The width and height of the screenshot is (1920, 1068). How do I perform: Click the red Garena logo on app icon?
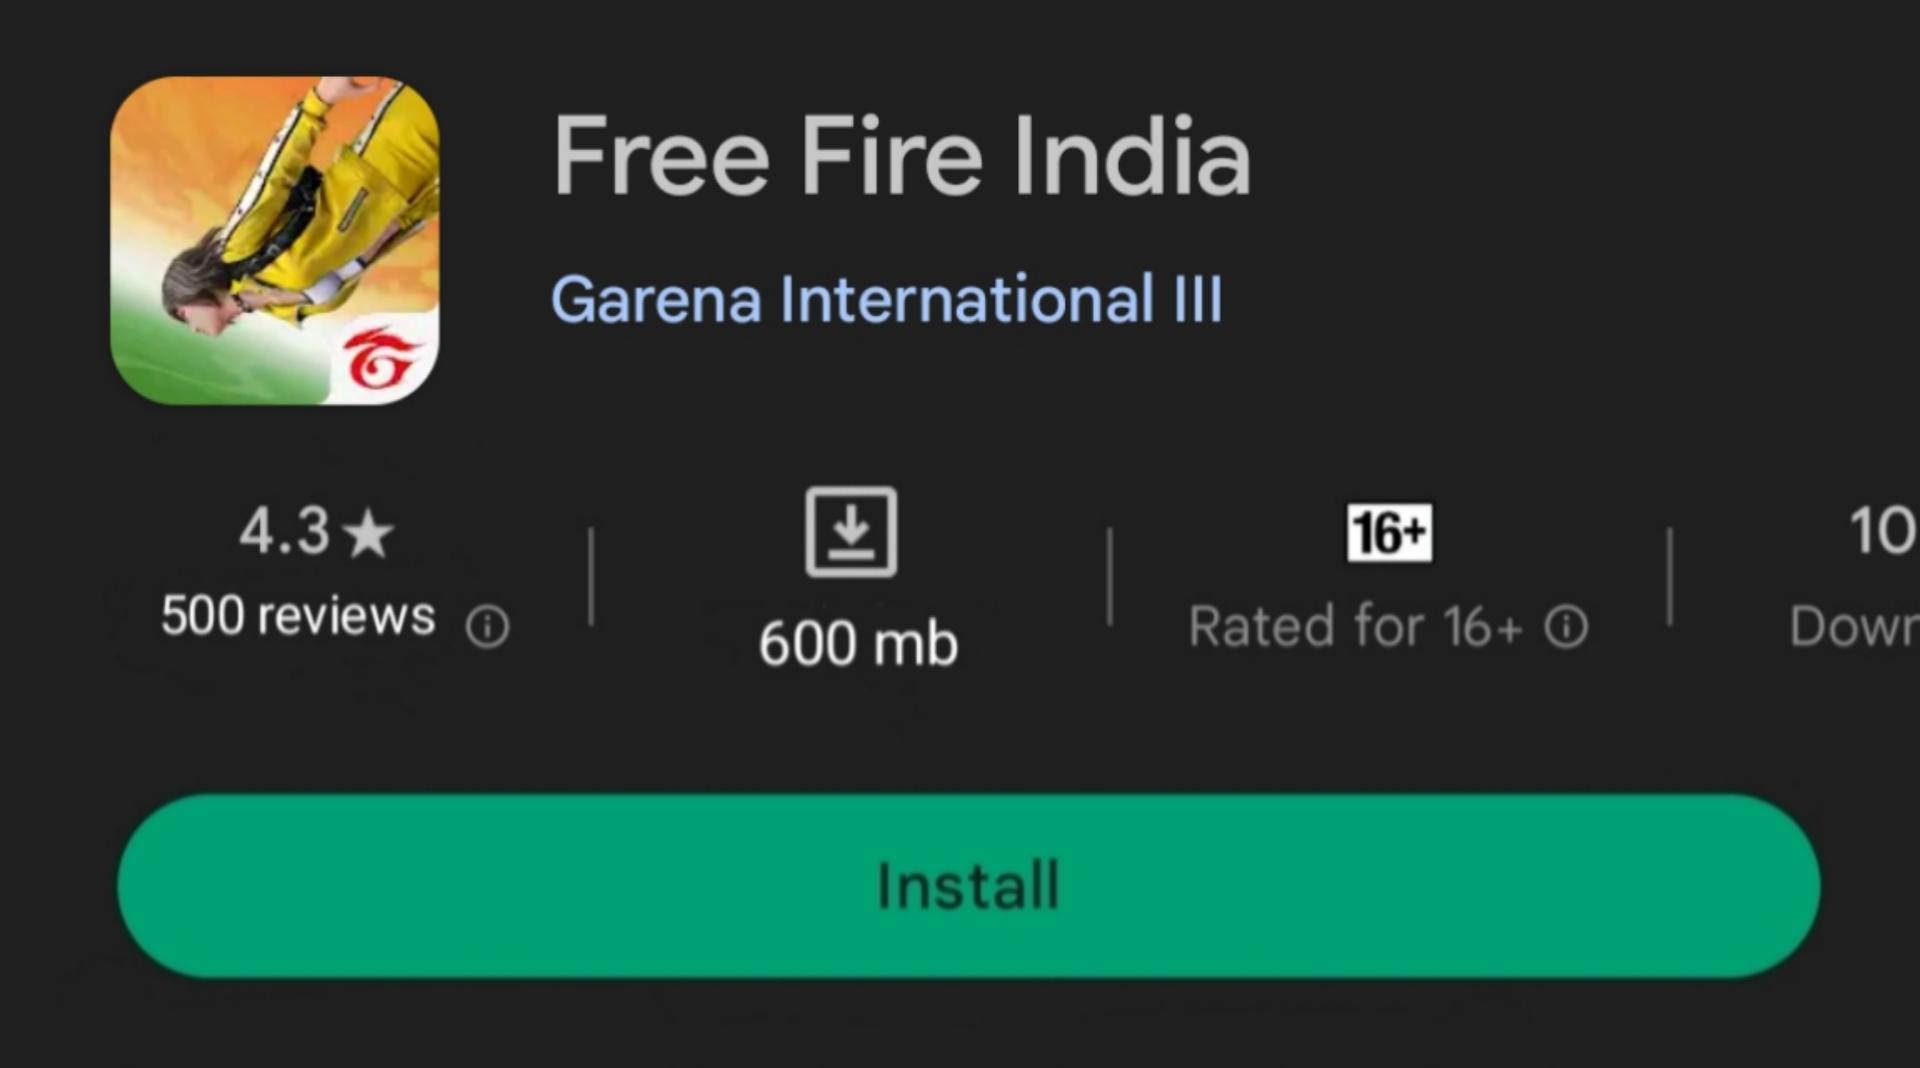[x=379, y=358]
